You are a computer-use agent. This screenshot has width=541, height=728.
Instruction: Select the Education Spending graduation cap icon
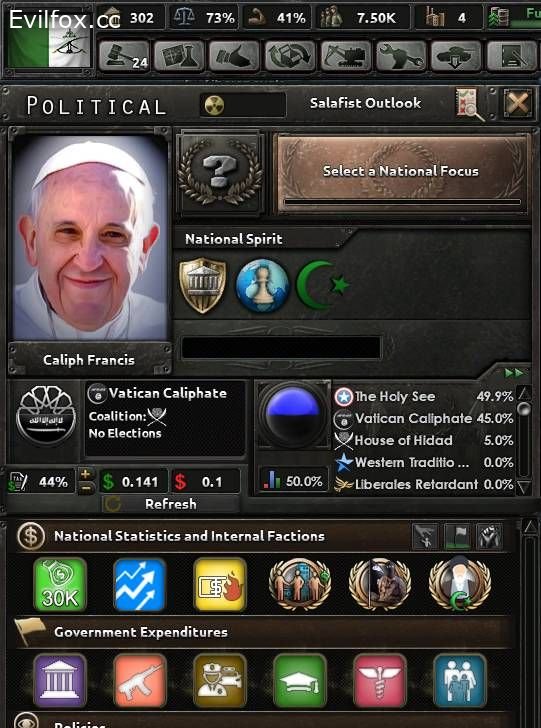point(300,680)
